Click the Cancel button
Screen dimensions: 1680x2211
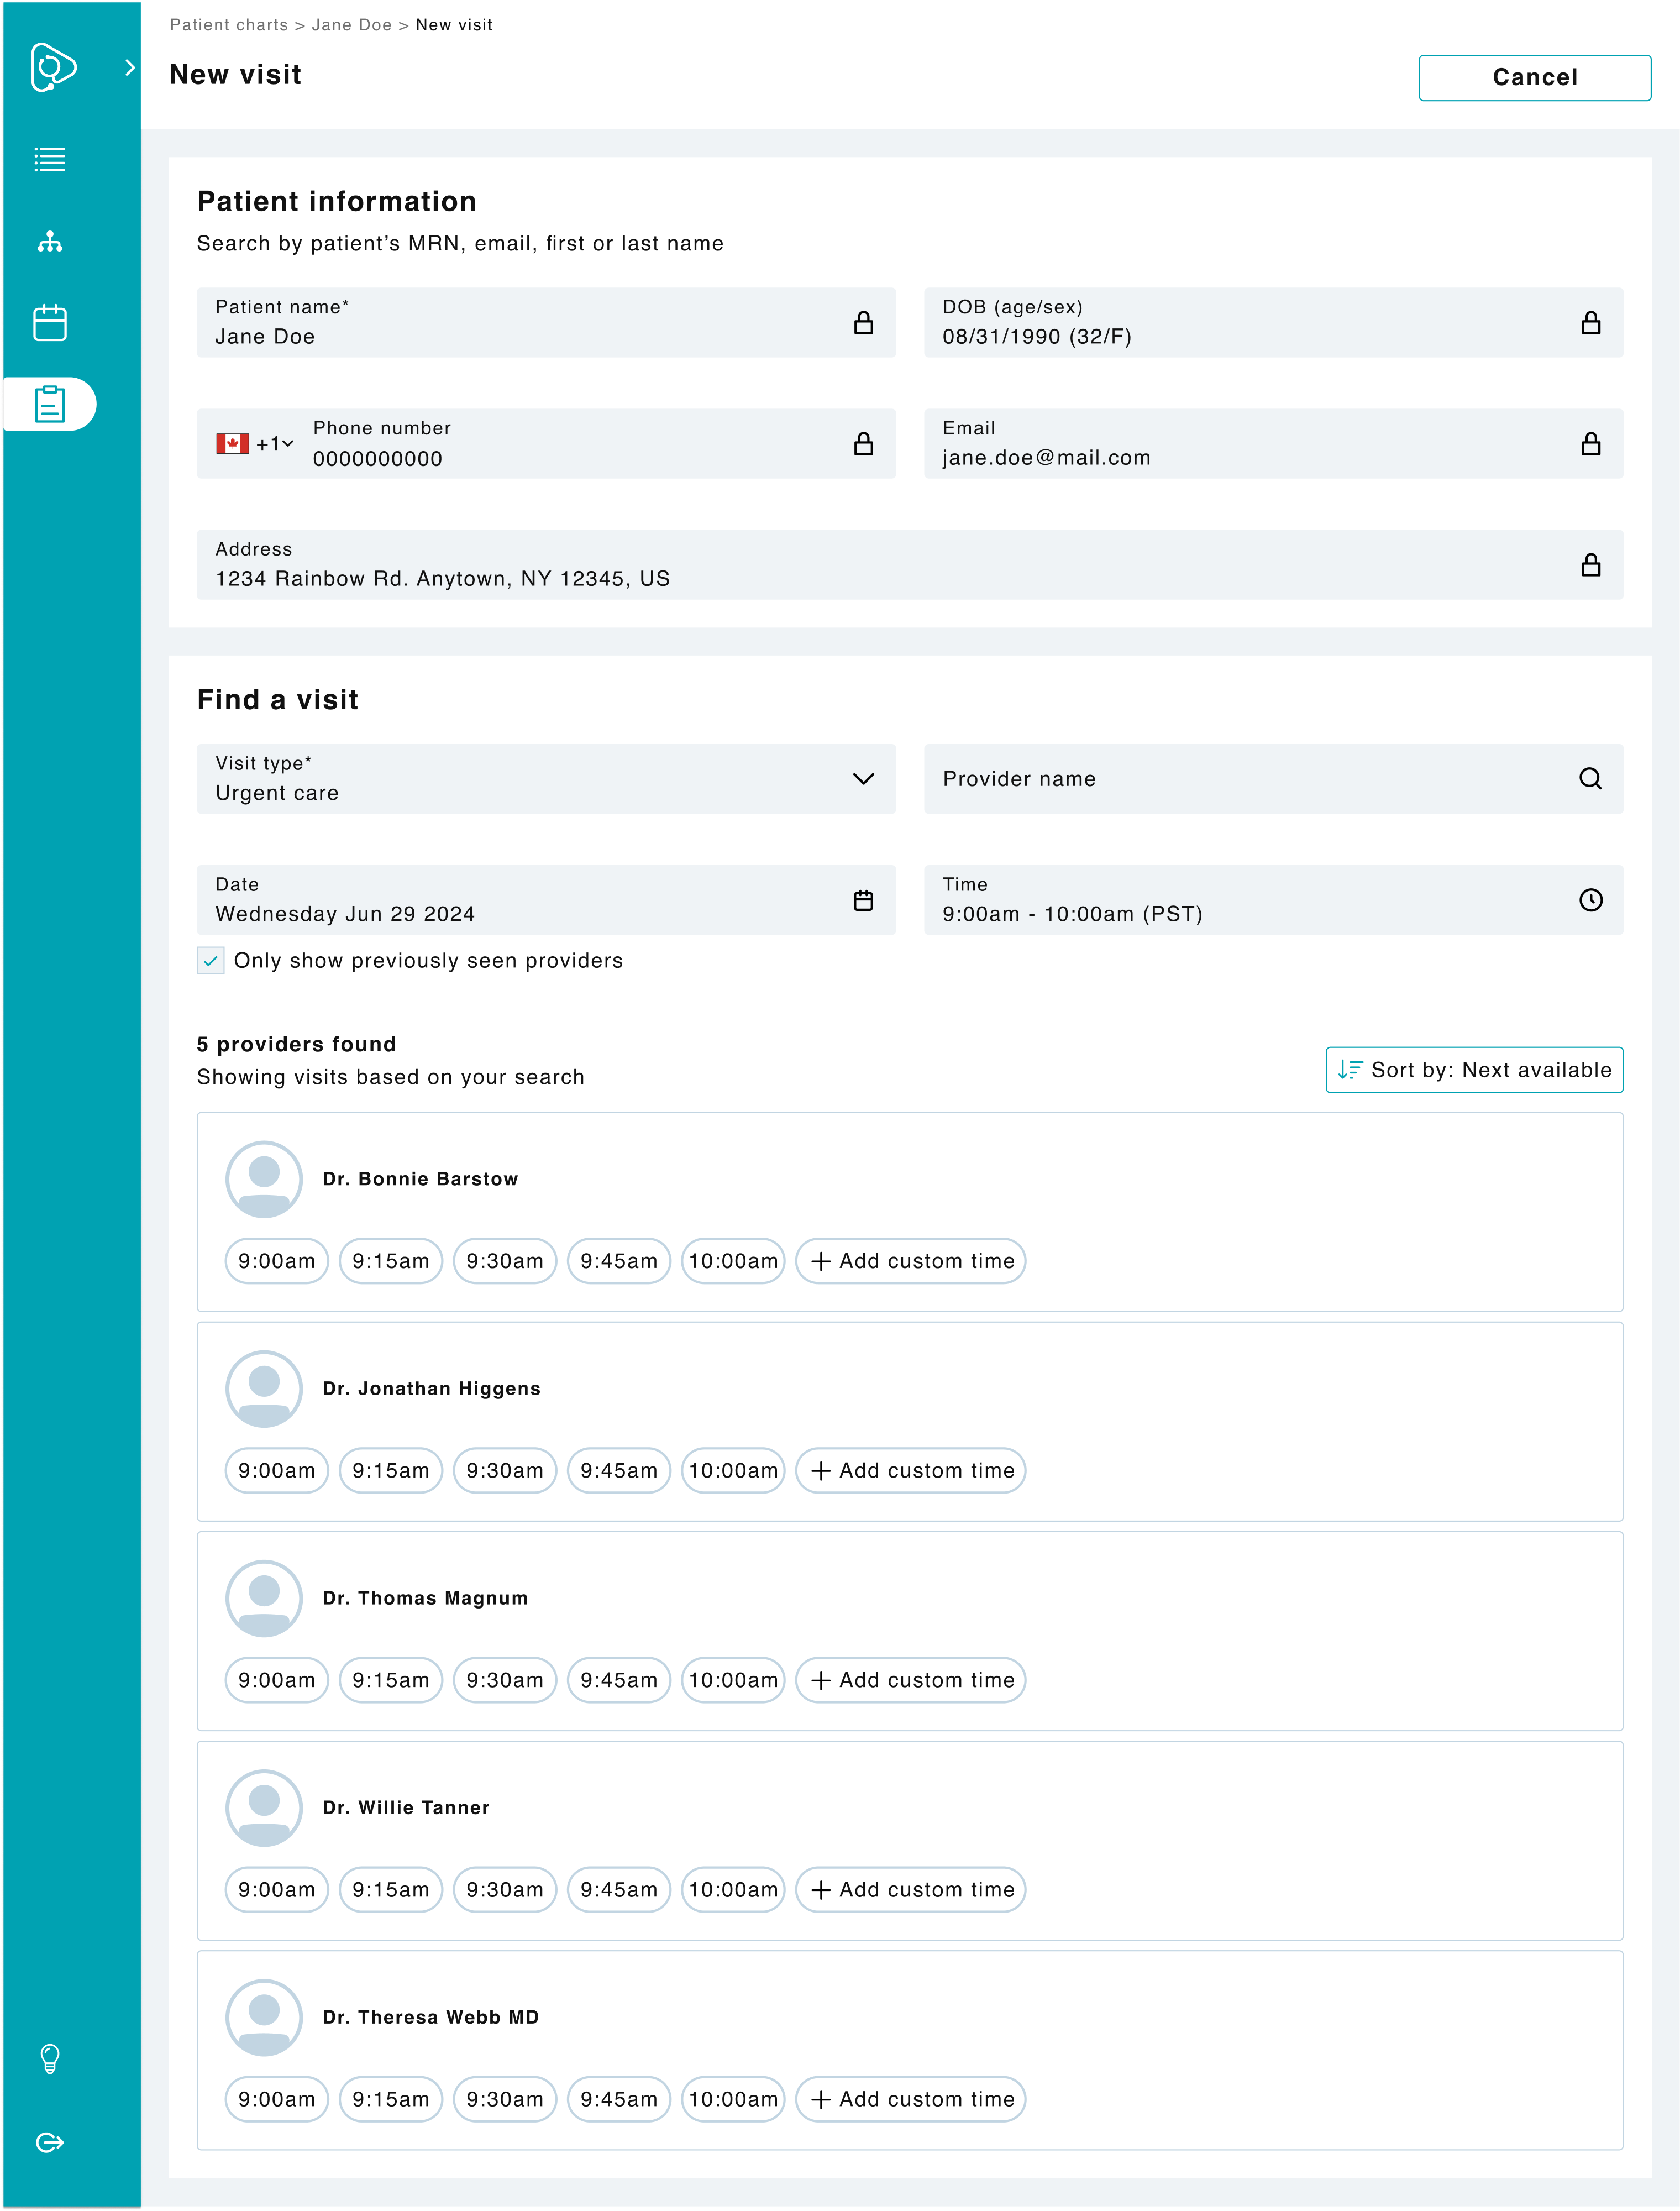[x=1534, y=77]
